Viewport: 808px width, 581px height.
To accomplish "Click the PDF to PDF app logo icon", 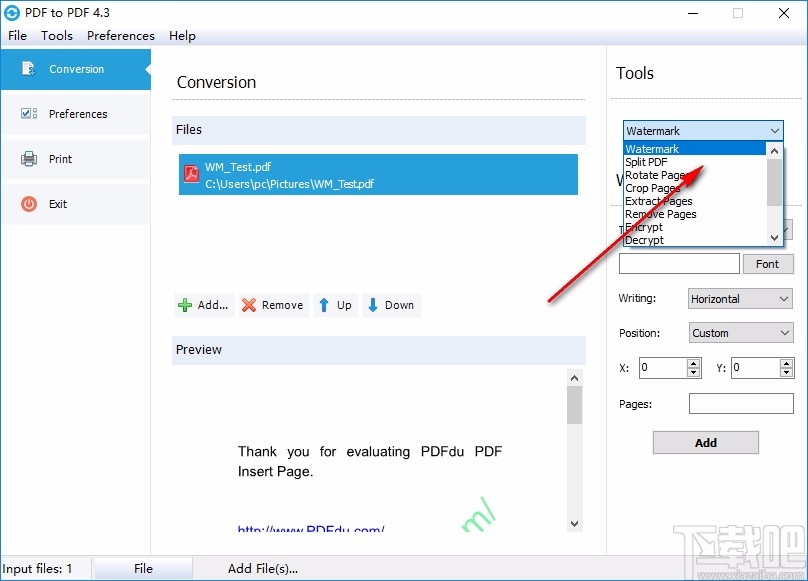I will point(12,13).
